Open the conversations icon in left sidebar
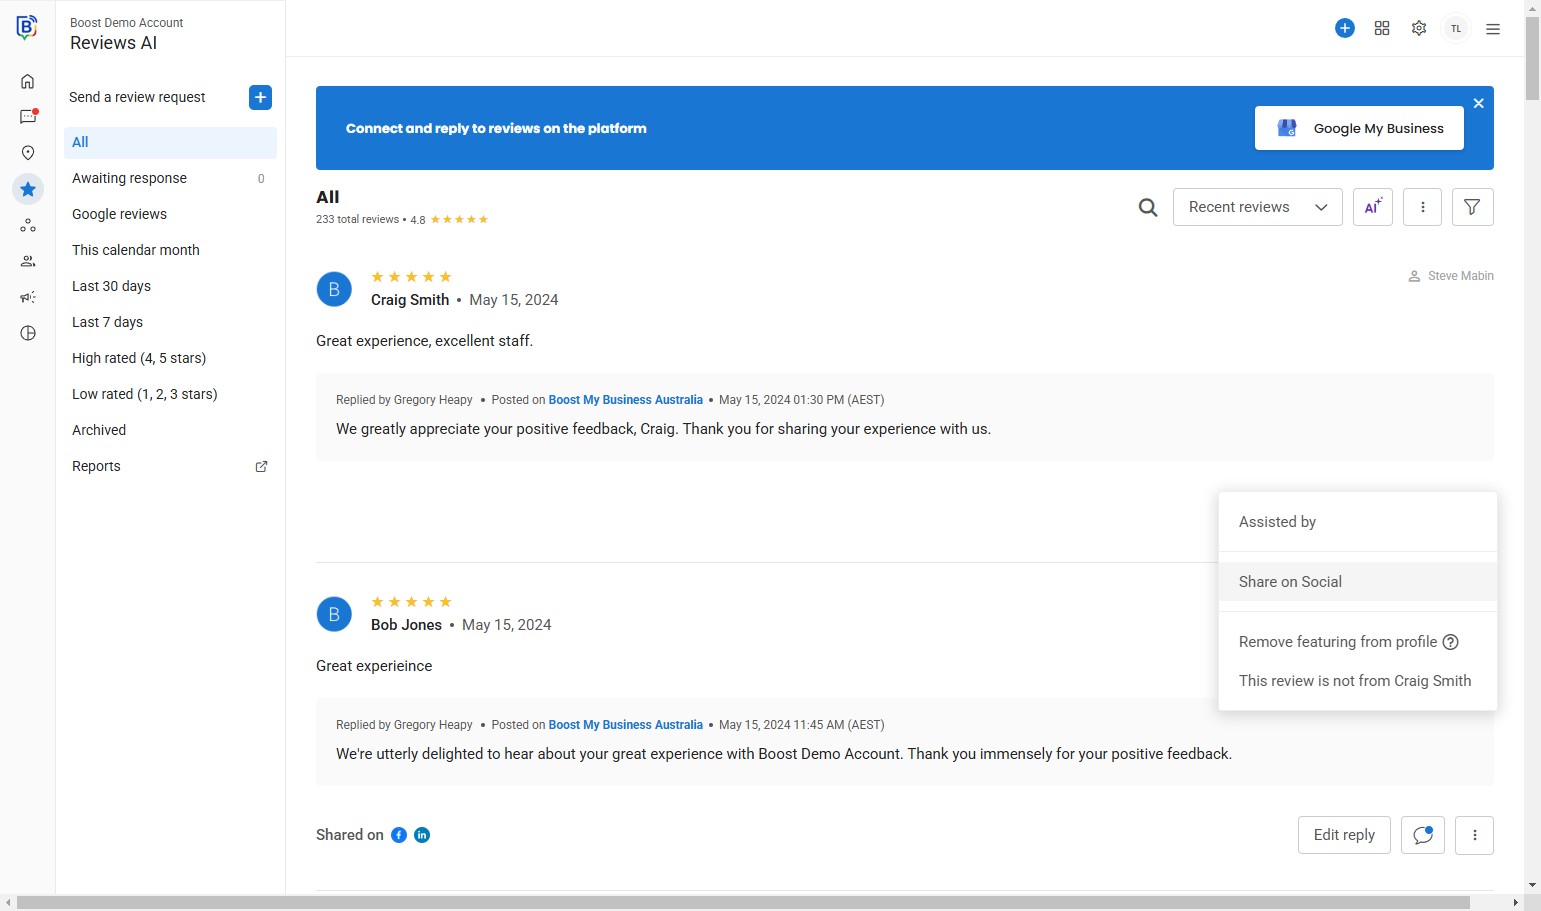This screenshot has height=911, width=1541. point(28,117)
